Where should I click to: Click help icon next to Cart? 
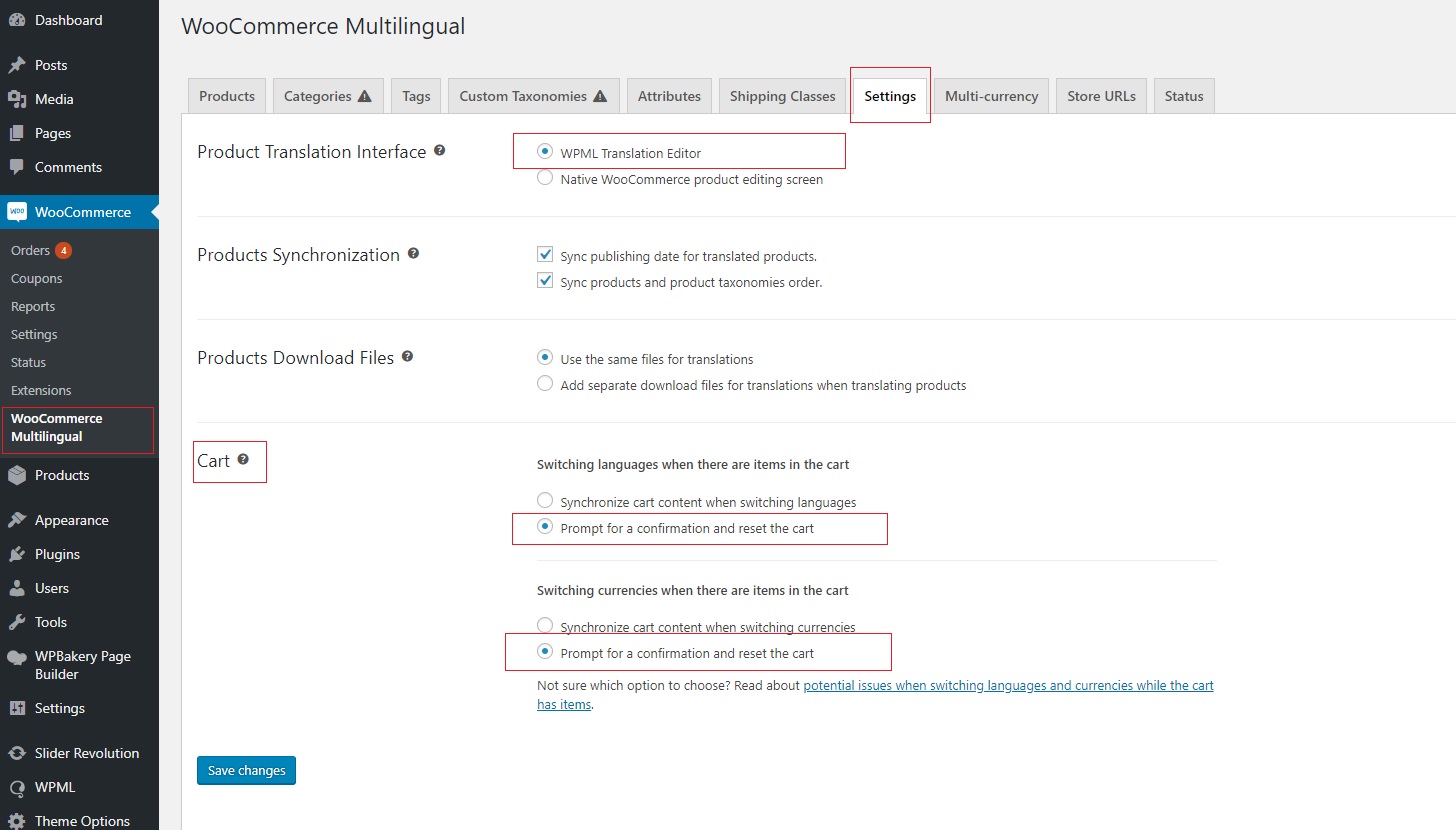pyautogui.click(x=243, y=460)
